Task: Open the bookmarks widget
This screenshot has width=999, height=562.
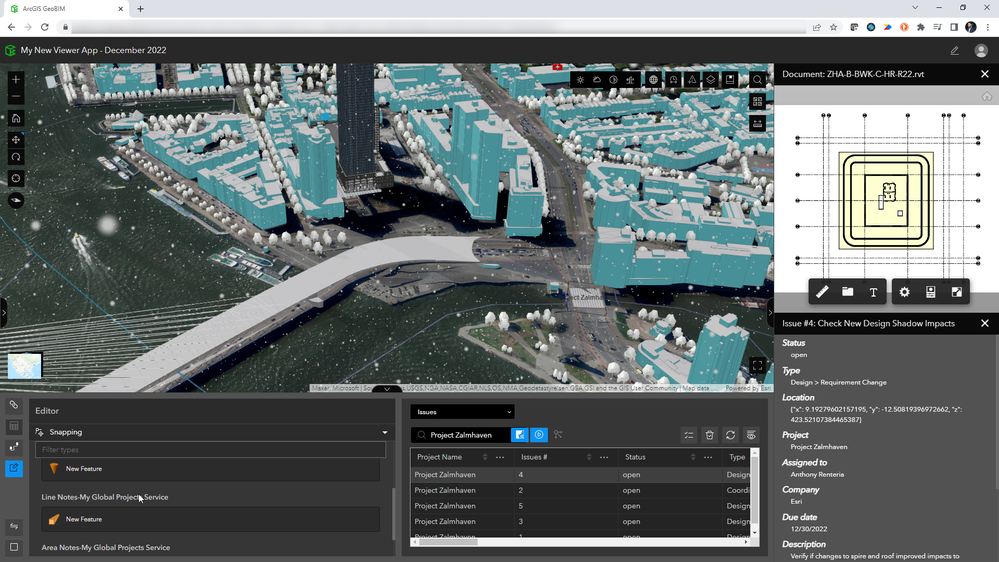Action: click(x=730, y=80)
